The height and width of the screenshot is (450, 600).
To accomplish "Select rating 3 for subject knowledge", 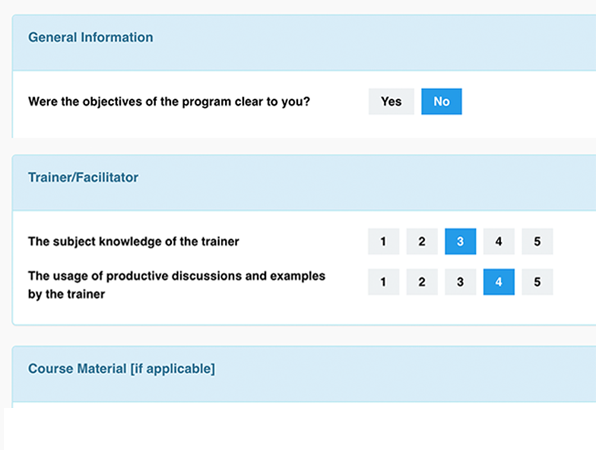I will 460,241.
